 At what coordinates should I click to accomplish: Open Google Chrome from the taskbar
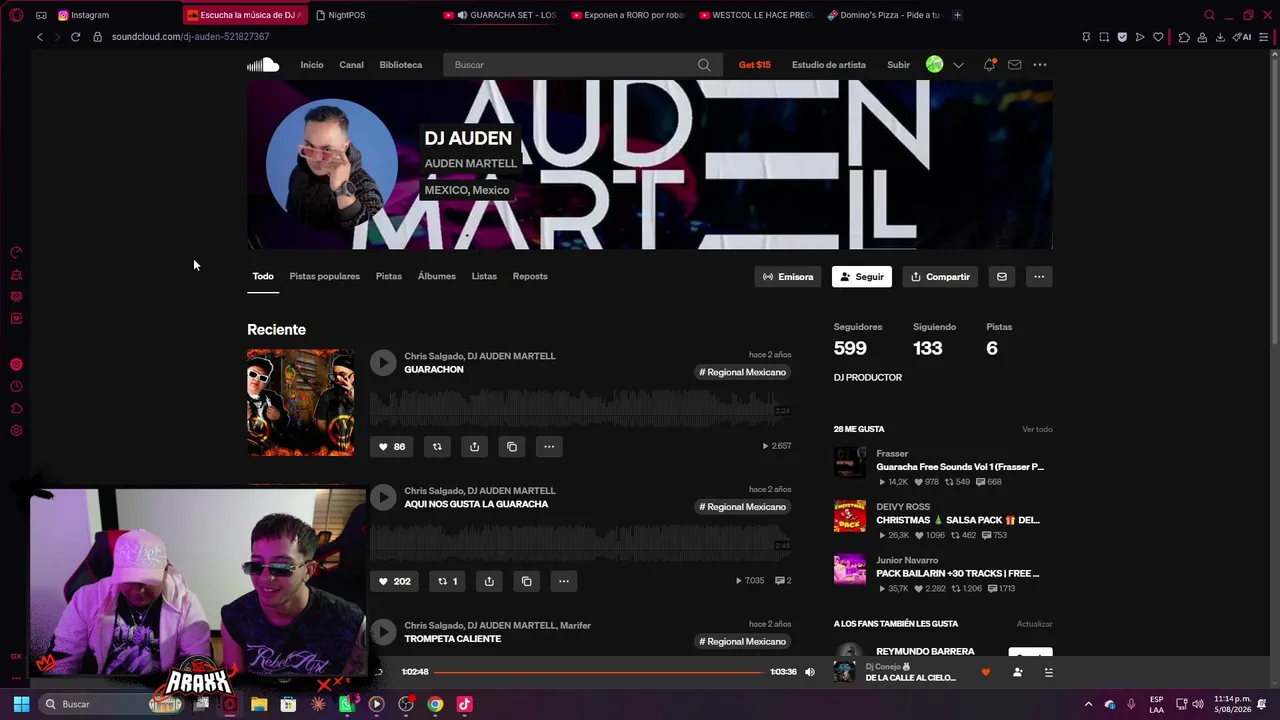435,704
